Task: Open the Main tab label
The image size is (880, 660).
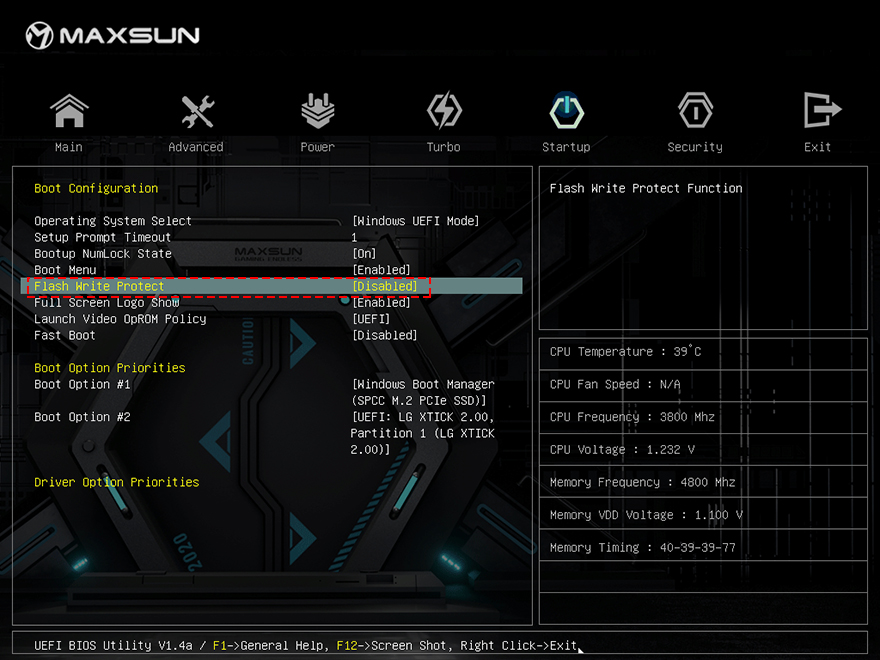Action: pos(69,147)
